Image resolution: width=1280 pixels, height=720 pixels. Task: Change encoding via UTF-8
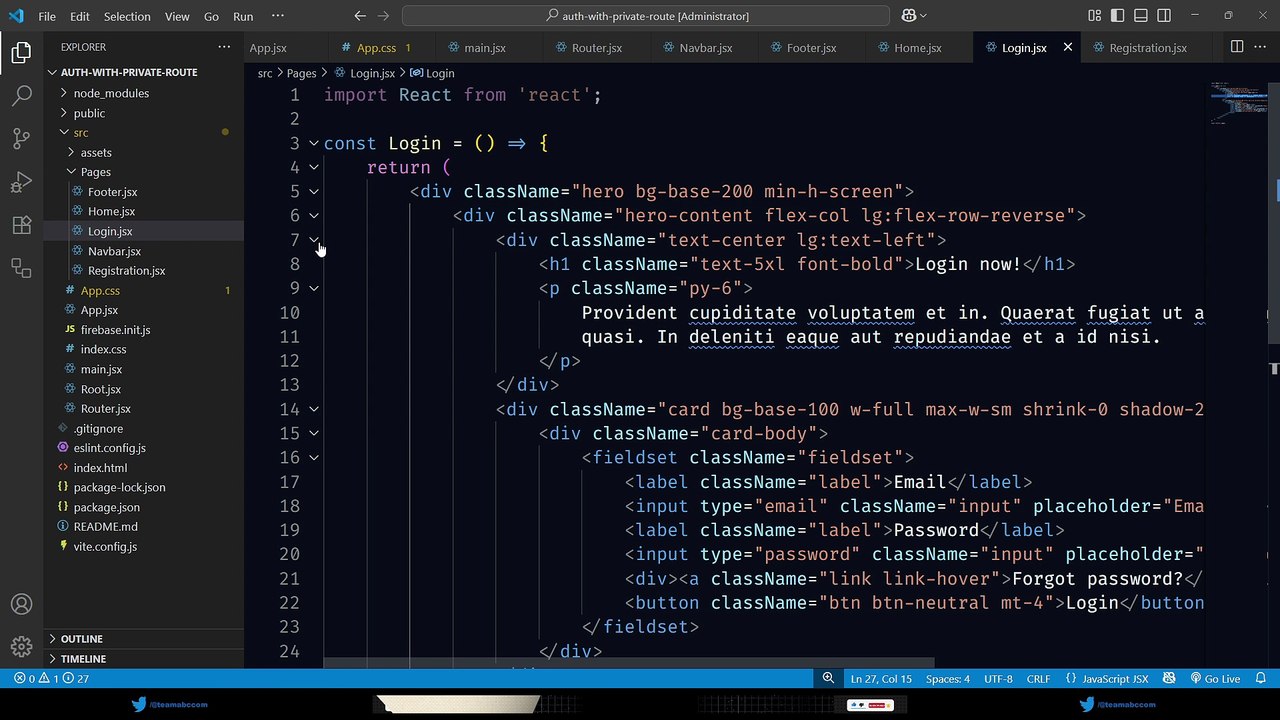tap(998, 679)
